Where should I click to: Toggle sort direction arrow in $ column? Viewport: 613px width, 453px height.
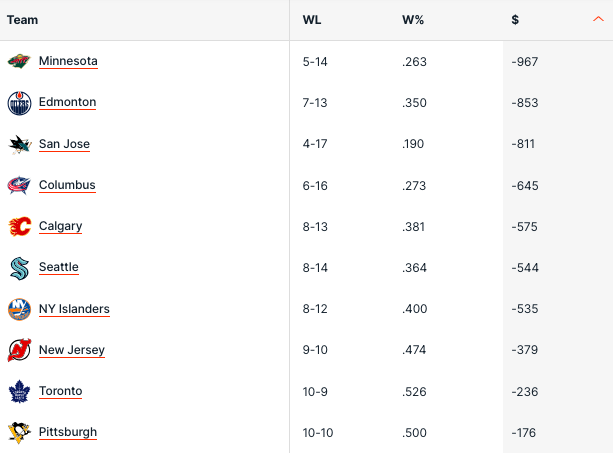point(598,19)
